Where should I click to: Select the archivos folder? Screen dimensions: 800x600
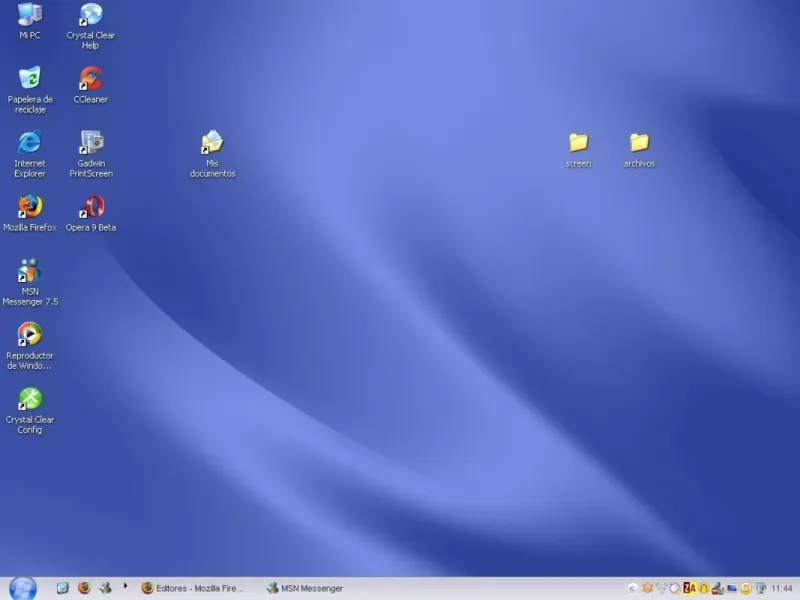coord(639,150)
